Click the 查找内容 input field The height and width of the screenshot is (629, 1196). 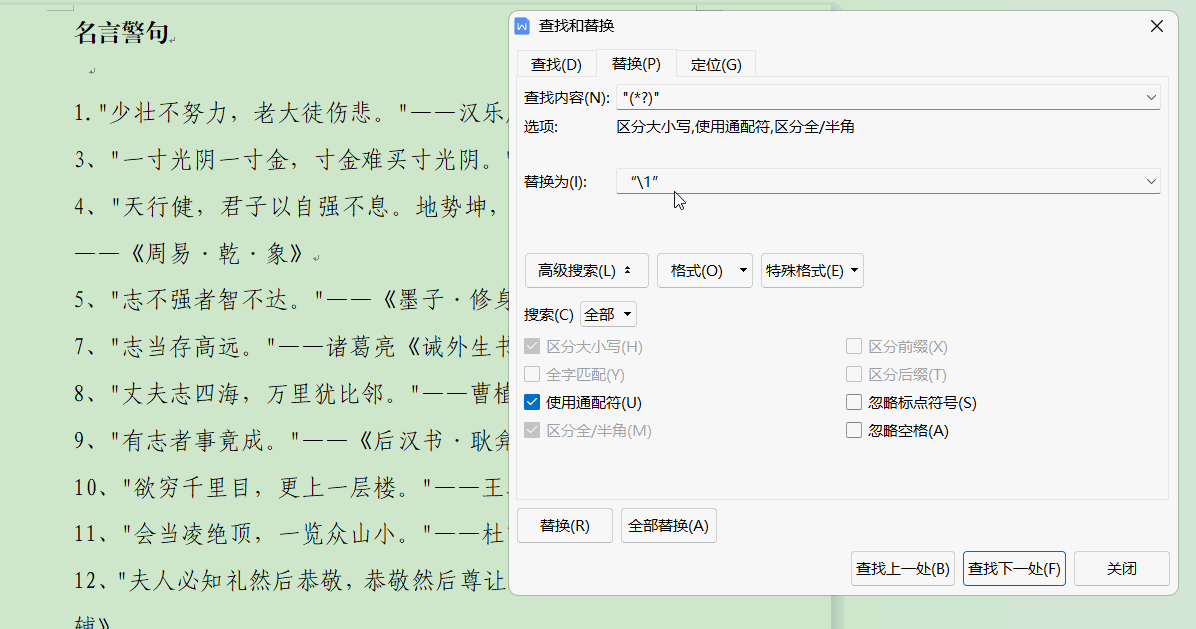tap(880, 97)
